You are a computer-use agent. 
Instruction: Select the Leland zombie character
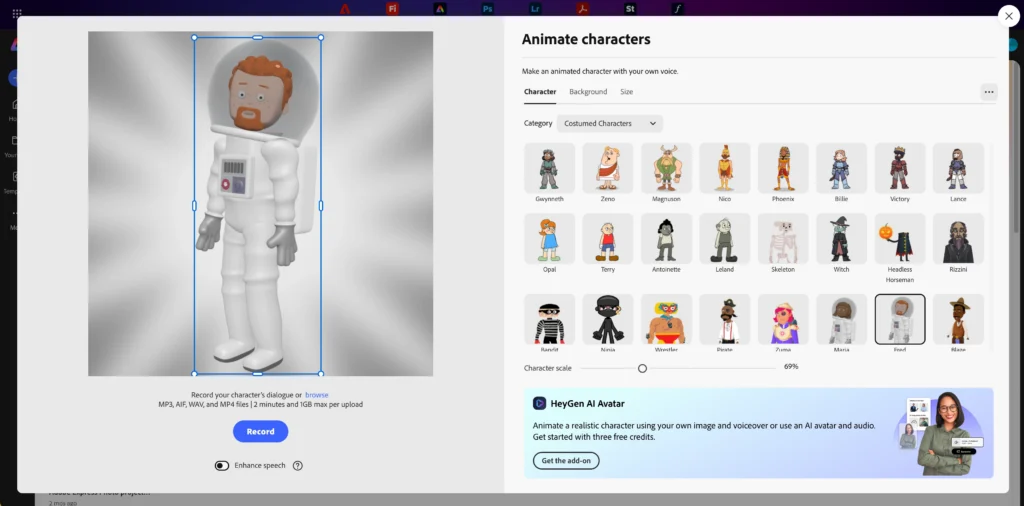[724, 239]
